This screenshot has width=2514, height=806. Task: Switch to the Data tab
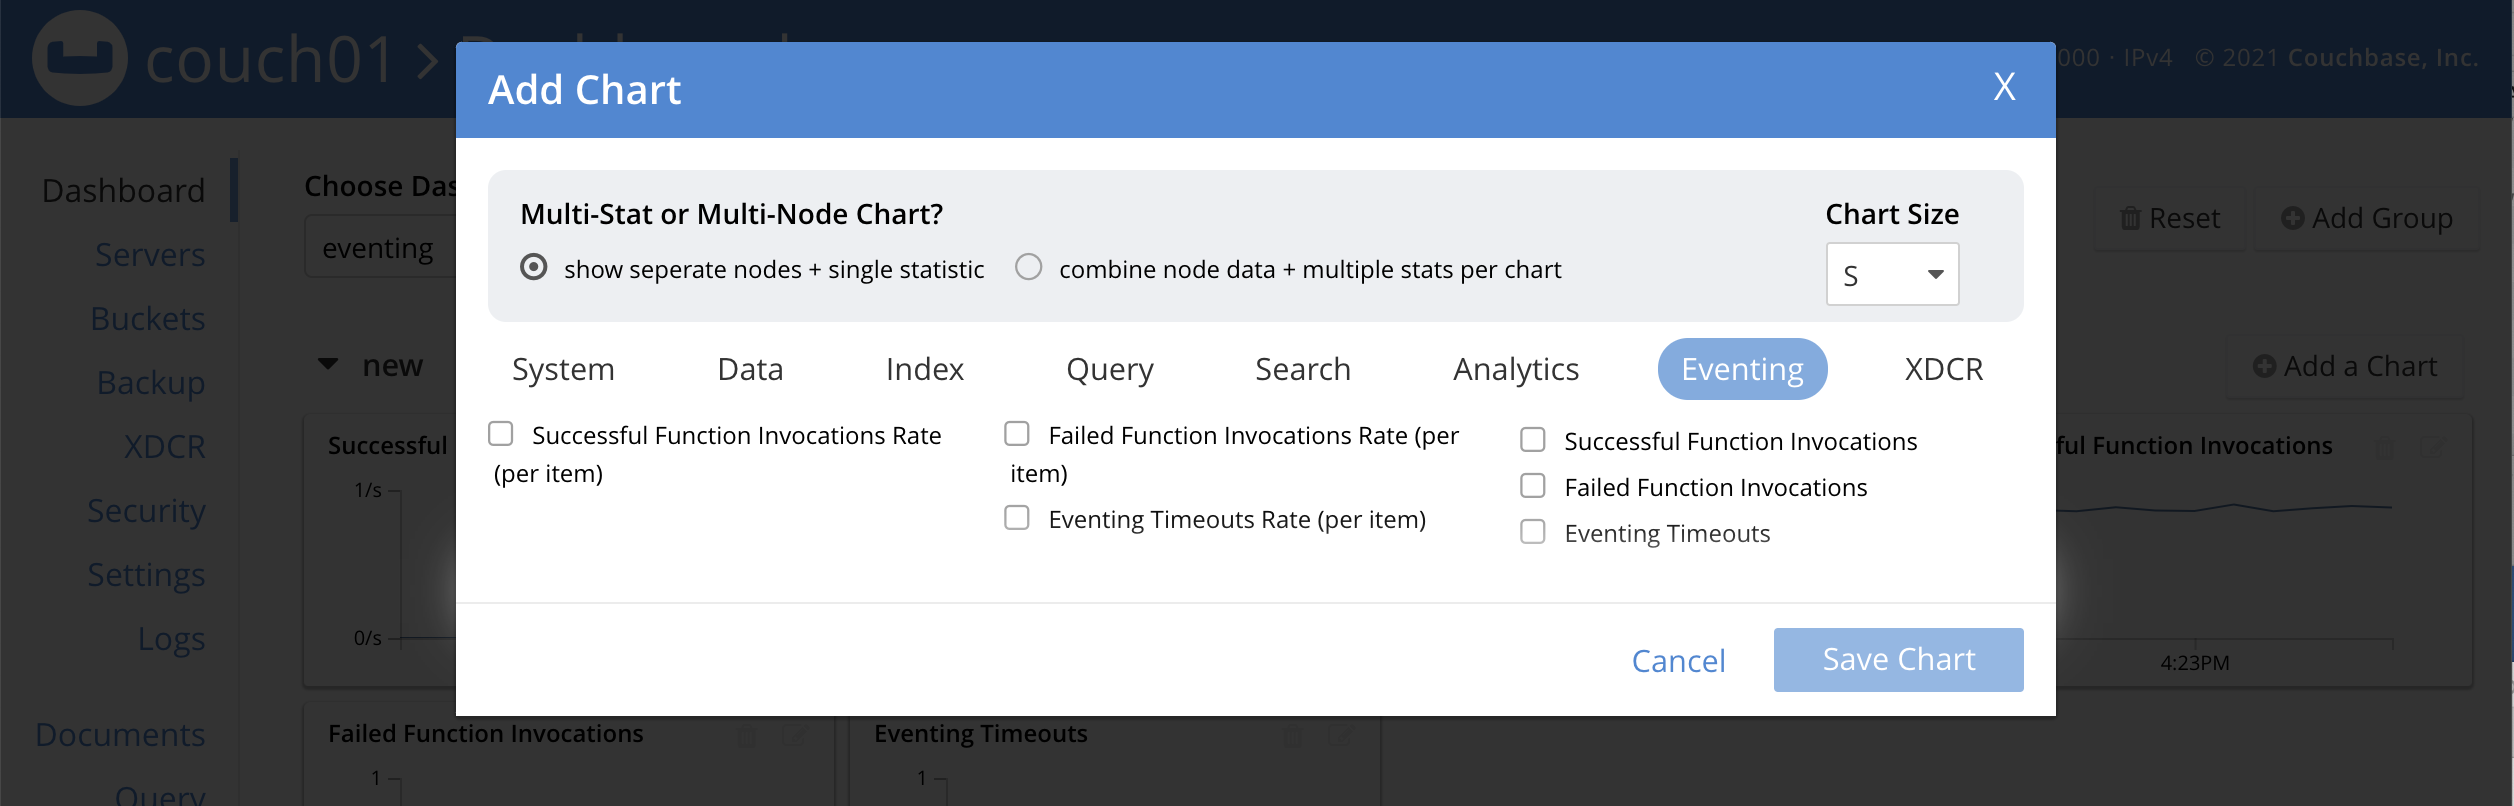(x=750, y=369)
